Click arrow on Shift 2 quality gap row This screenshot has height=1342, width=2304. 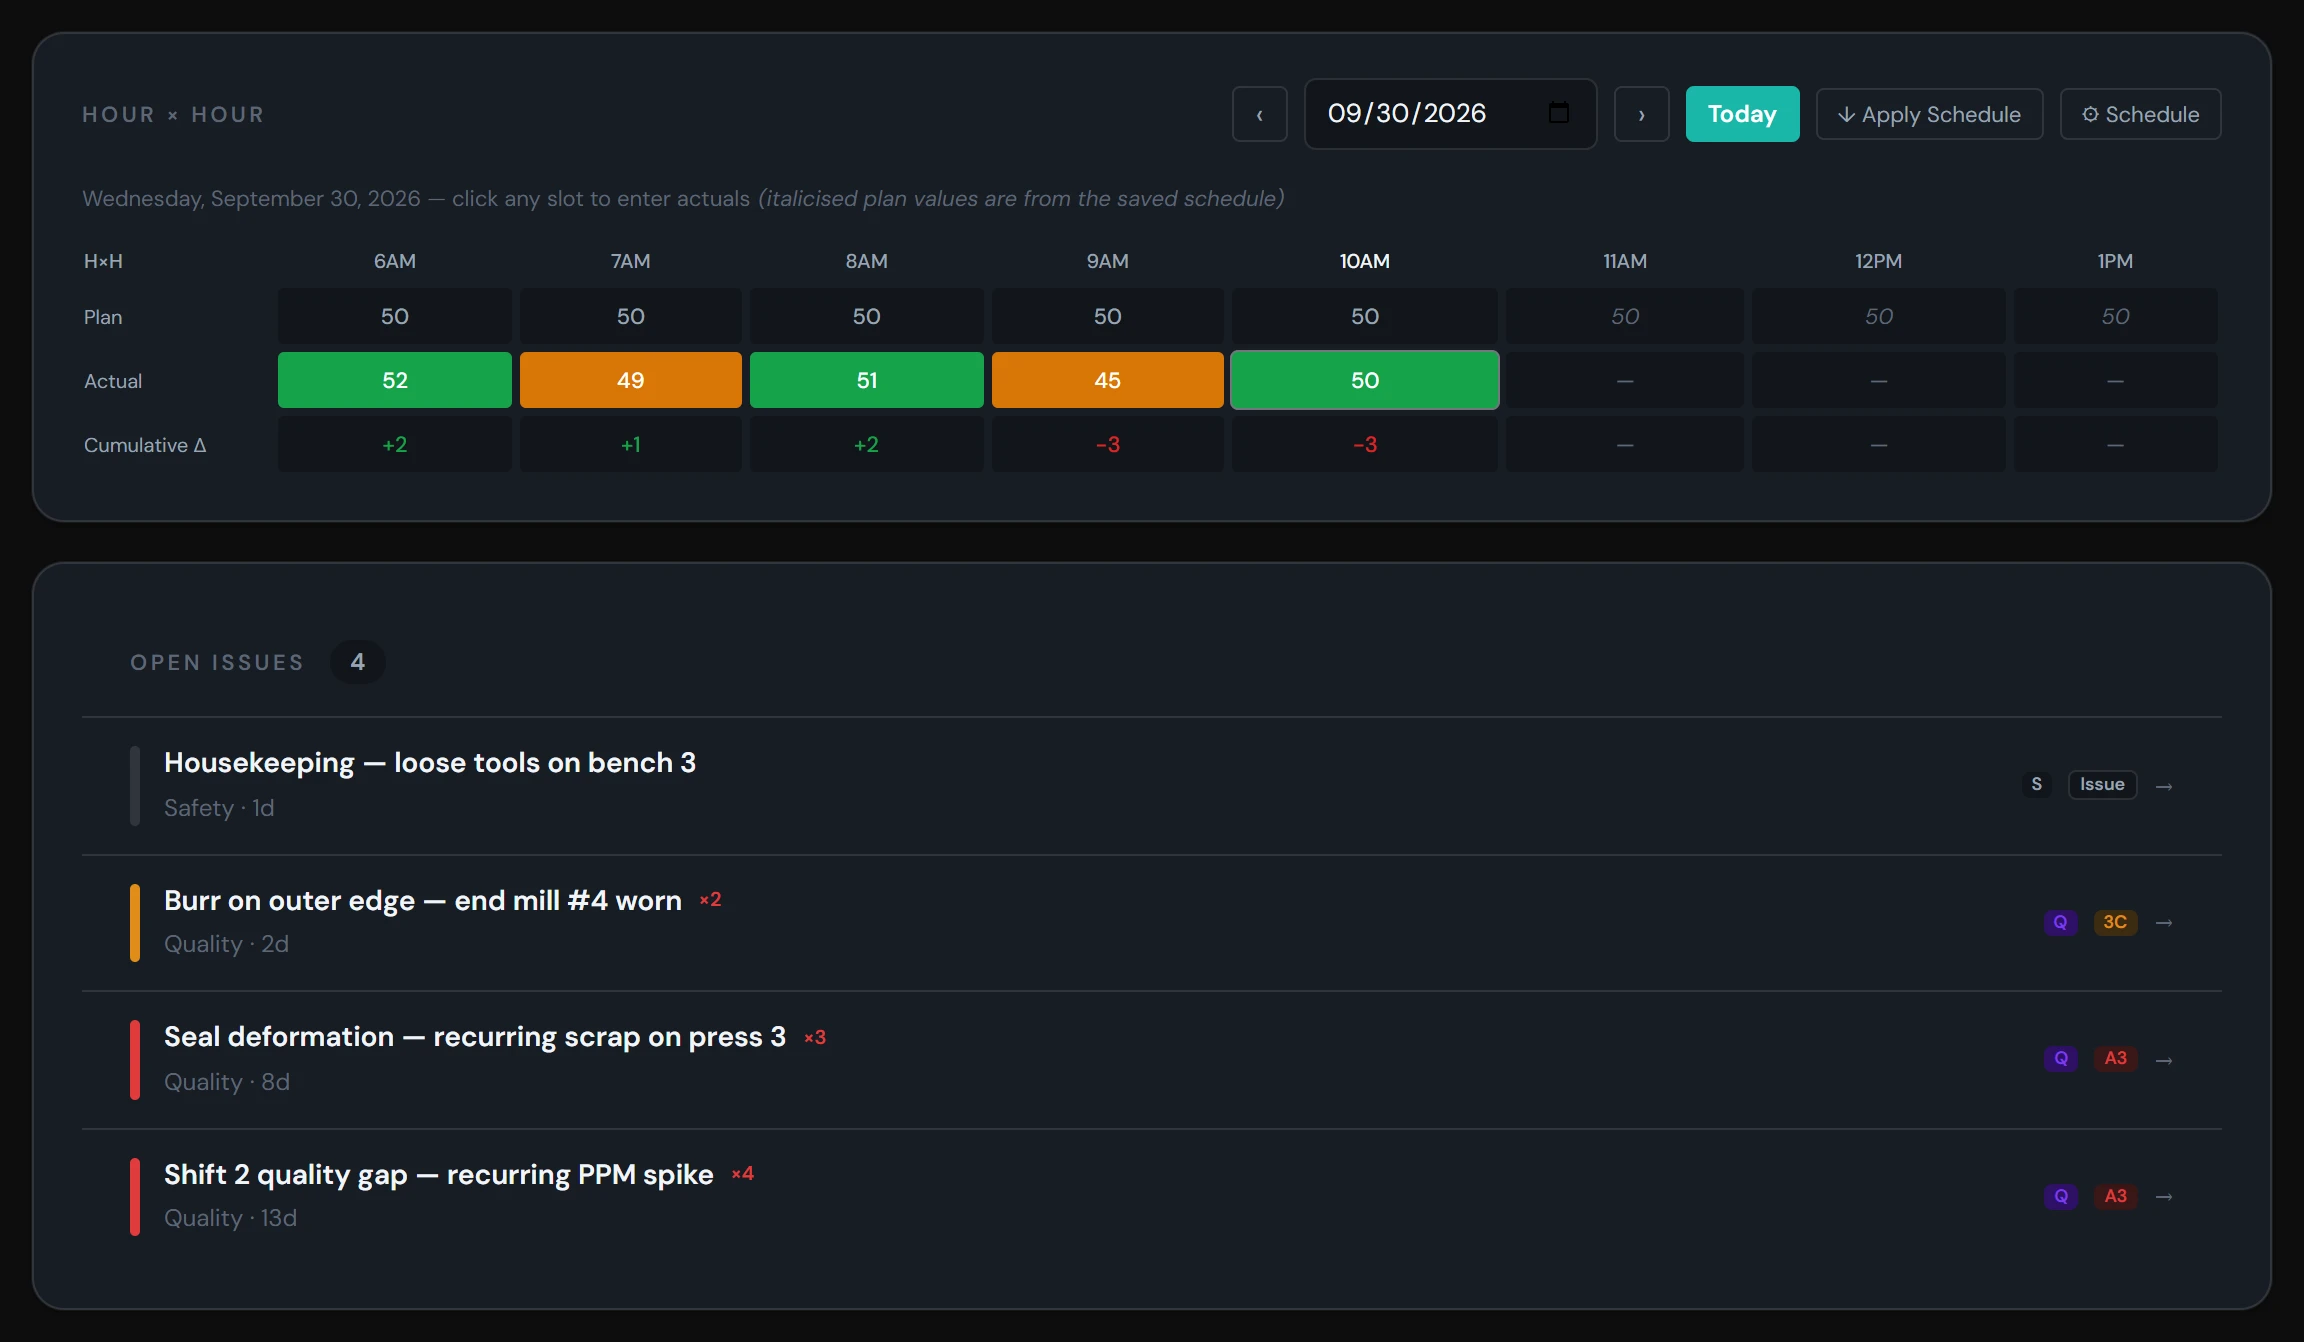(x=2164, y=1197)
